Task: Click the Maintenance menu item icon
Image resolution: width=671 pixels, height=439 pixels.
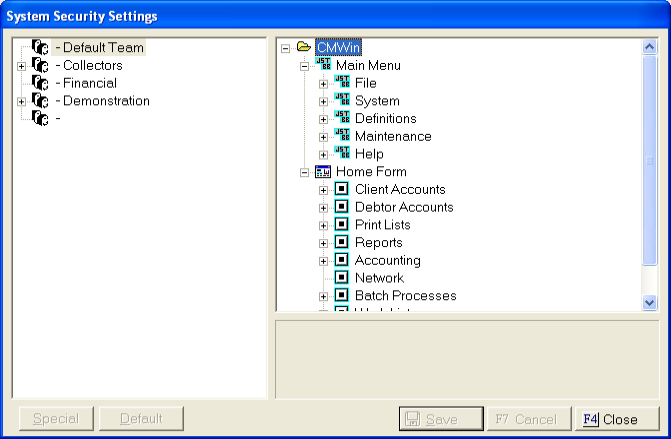Action: click(x=342, y=136)
